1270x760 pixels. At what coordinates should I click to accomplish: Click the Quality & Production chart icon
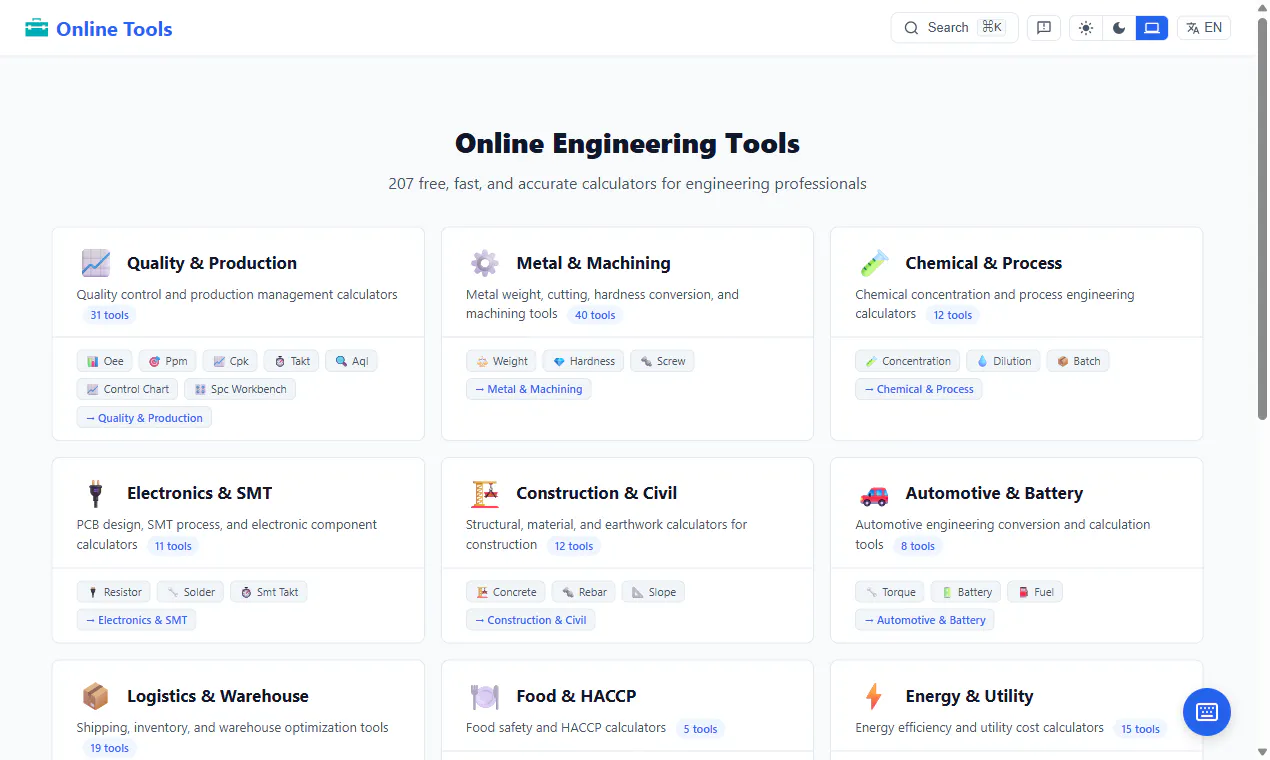[96, 263]
